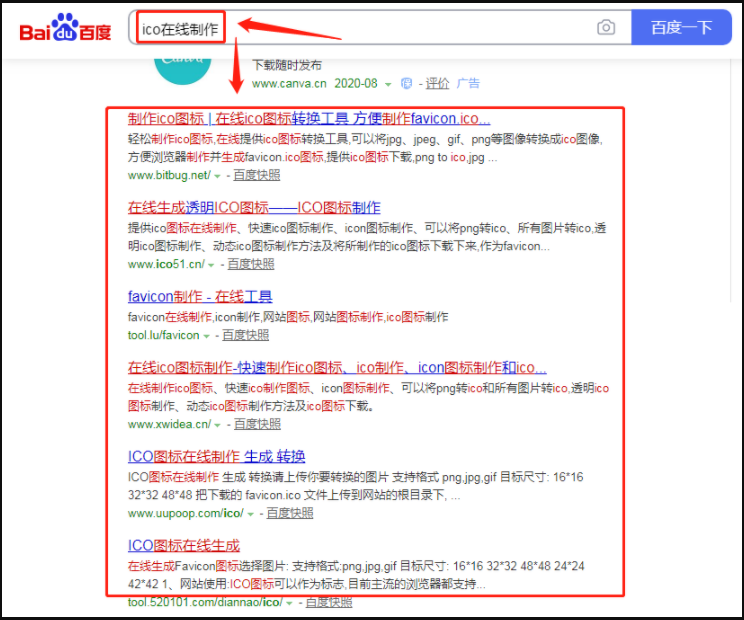Open 百度快照 for uupoop.com result
The height and width of the screenshot is (620, 744).
(x=290, y=513)
